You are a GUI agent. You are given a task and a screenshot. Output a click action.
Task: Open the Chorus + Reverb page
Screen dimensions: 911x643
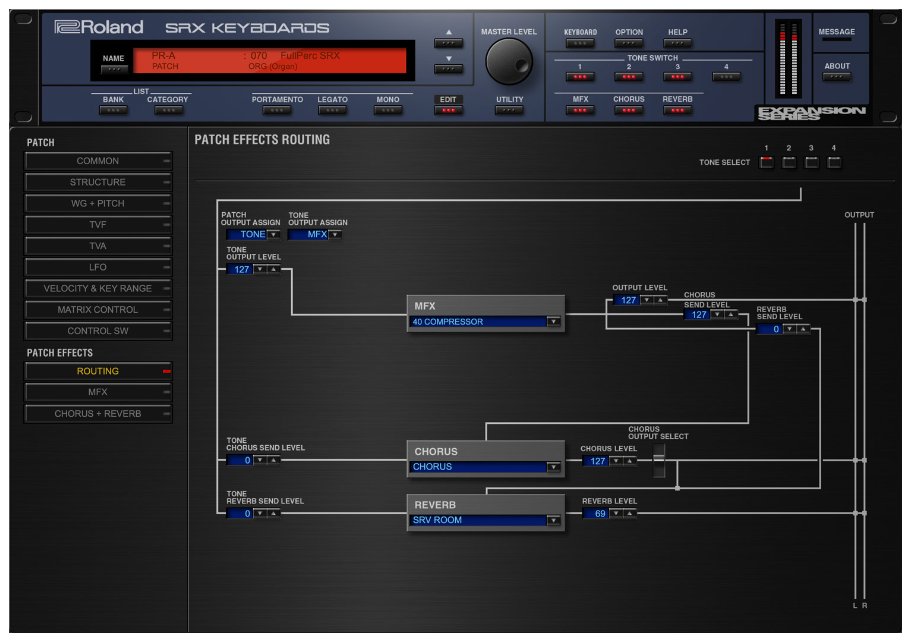click(98, 414)
